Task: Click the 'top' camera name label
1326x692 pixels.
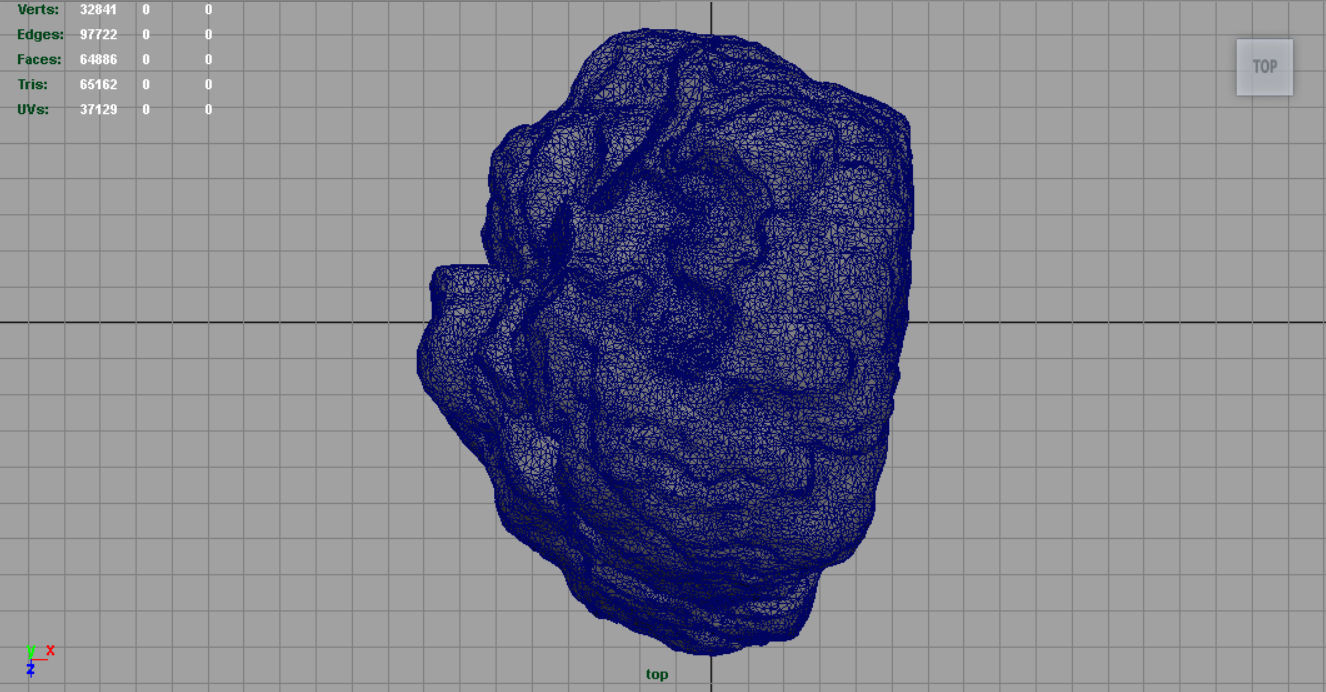Action: coord(657,674)
